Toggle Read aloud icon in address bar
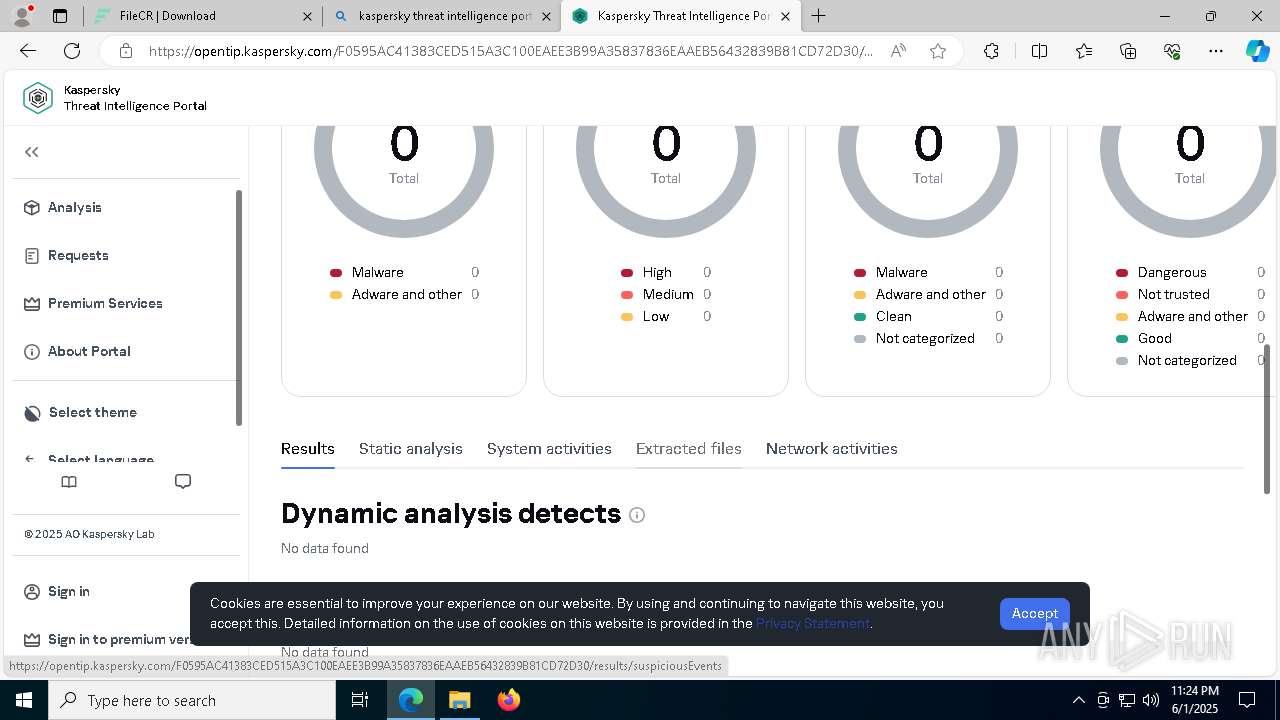The image size is (1280, 720). (x=898, y=51)
